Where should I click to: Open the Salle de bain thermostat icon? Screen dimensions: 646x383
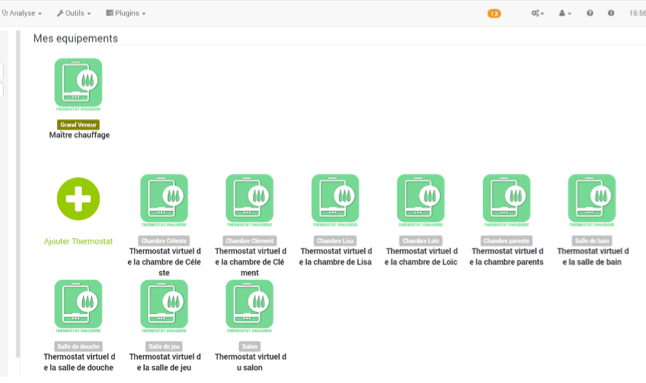pos(592,200)
